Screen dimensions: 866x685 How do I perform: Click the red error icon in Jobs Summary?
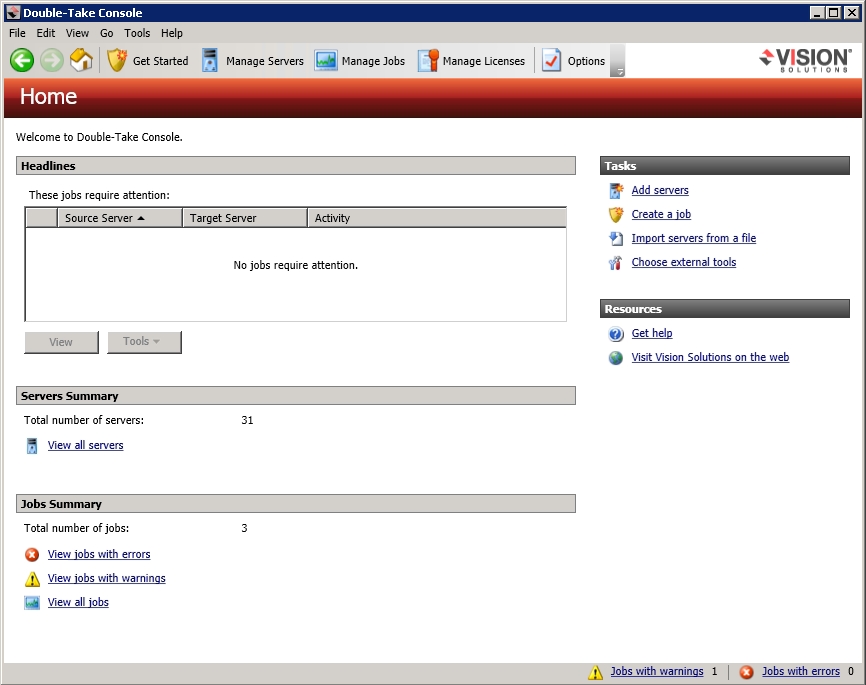32,555
